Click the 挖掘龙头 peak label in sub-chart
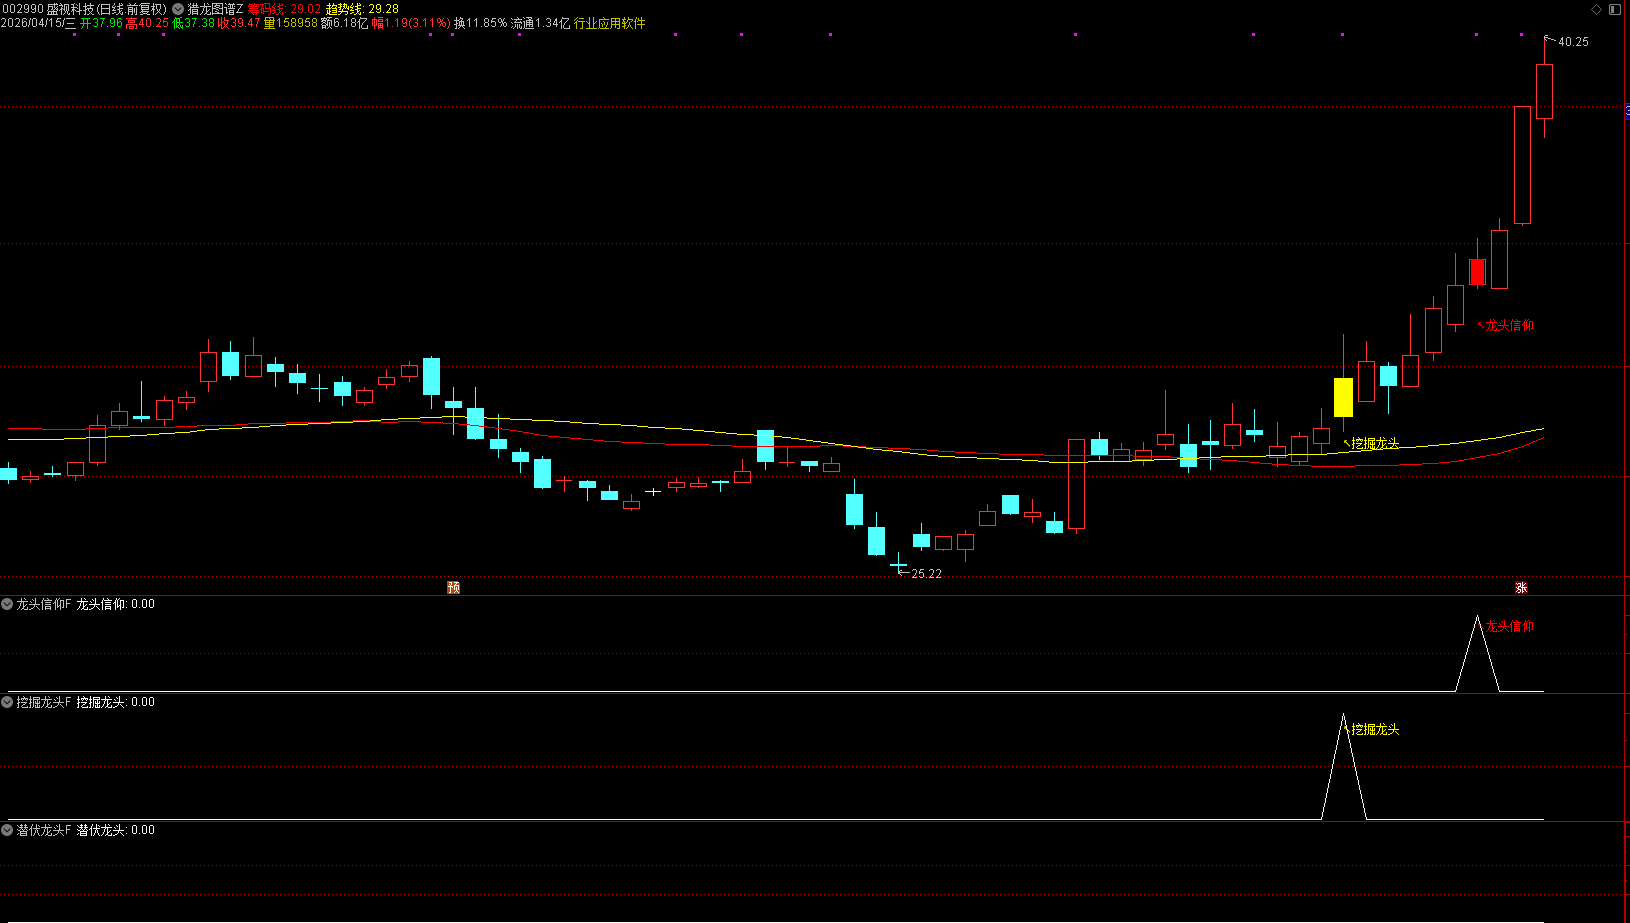The image size is (1630, 923). (x=1375, y=730)
